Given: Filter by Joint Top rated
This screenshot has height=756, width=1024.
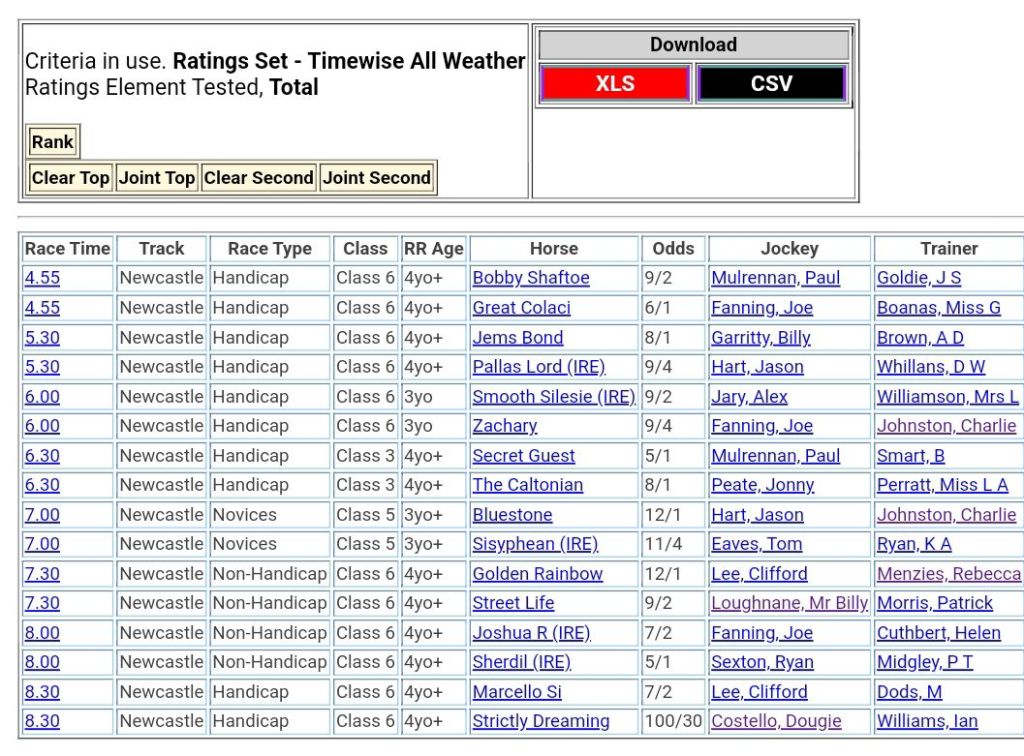Looking at the screenshot, I should click(x=157, y=178).
